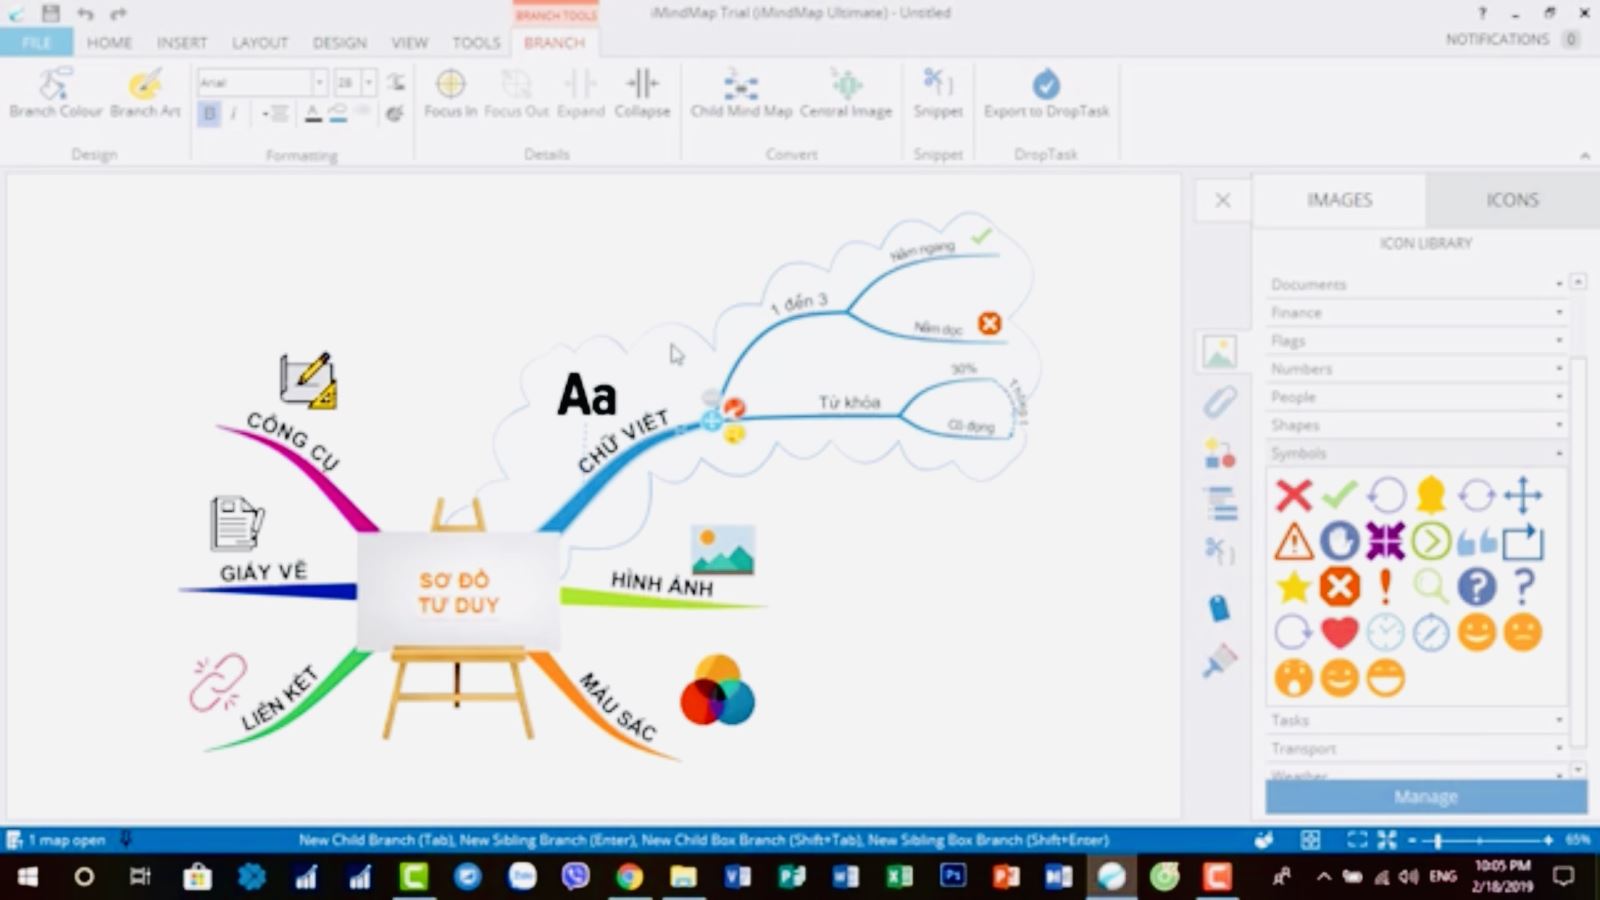Screen dimensions: 1600x900
Task: Click the Manage button
Action: pyautogui.click(x=1425, y=797)
